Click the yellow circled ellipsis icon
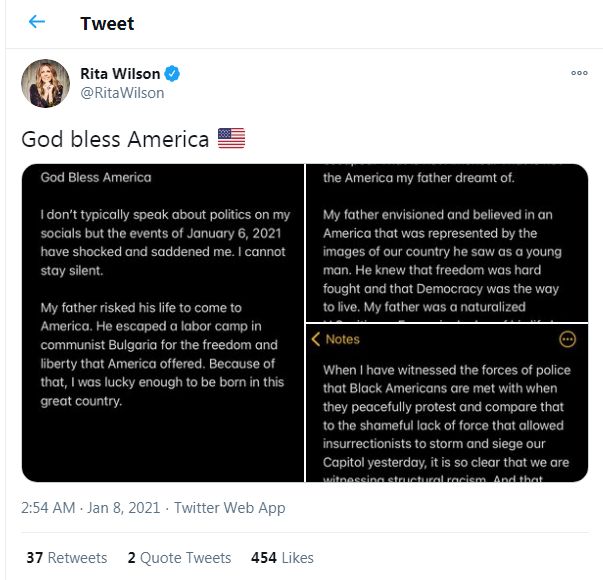Image resolution: width=603 pixels, height=580 pixels. click(567, 339)
